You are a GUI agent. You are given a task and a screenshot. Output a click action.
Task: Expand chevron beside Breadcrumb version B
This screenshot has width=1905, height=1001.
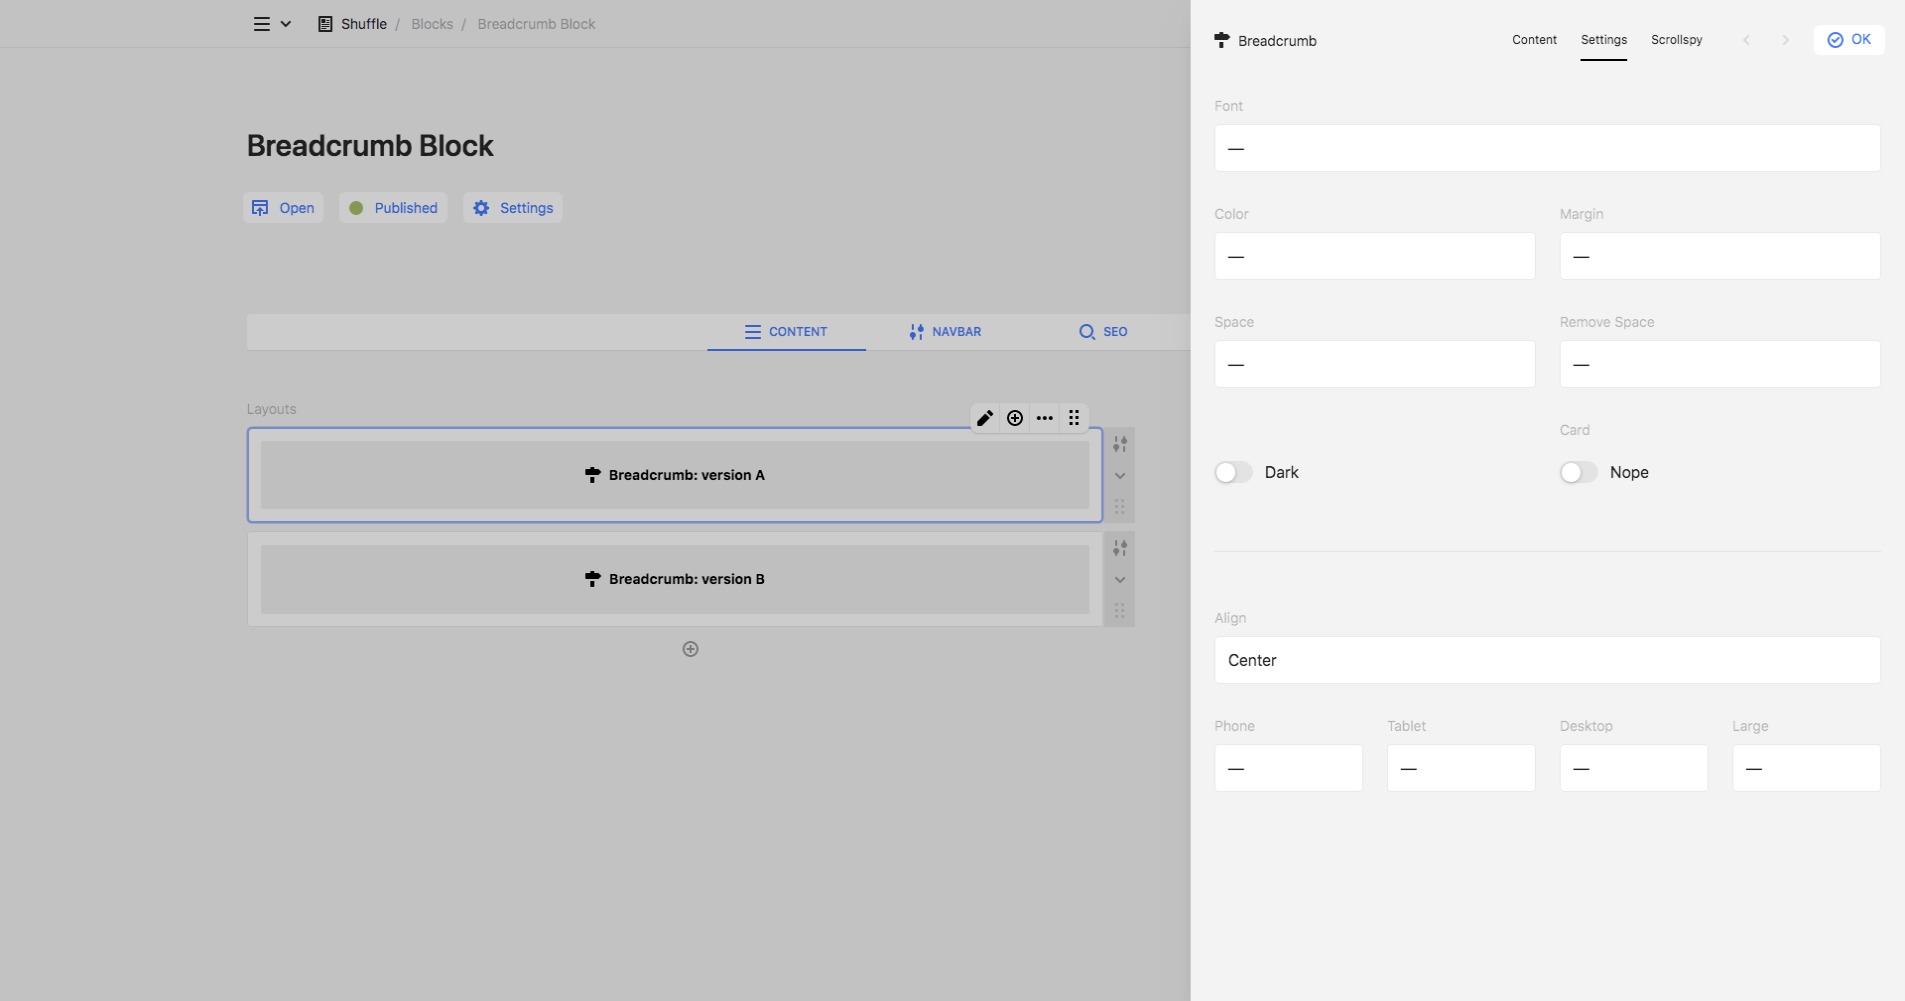1120,580
